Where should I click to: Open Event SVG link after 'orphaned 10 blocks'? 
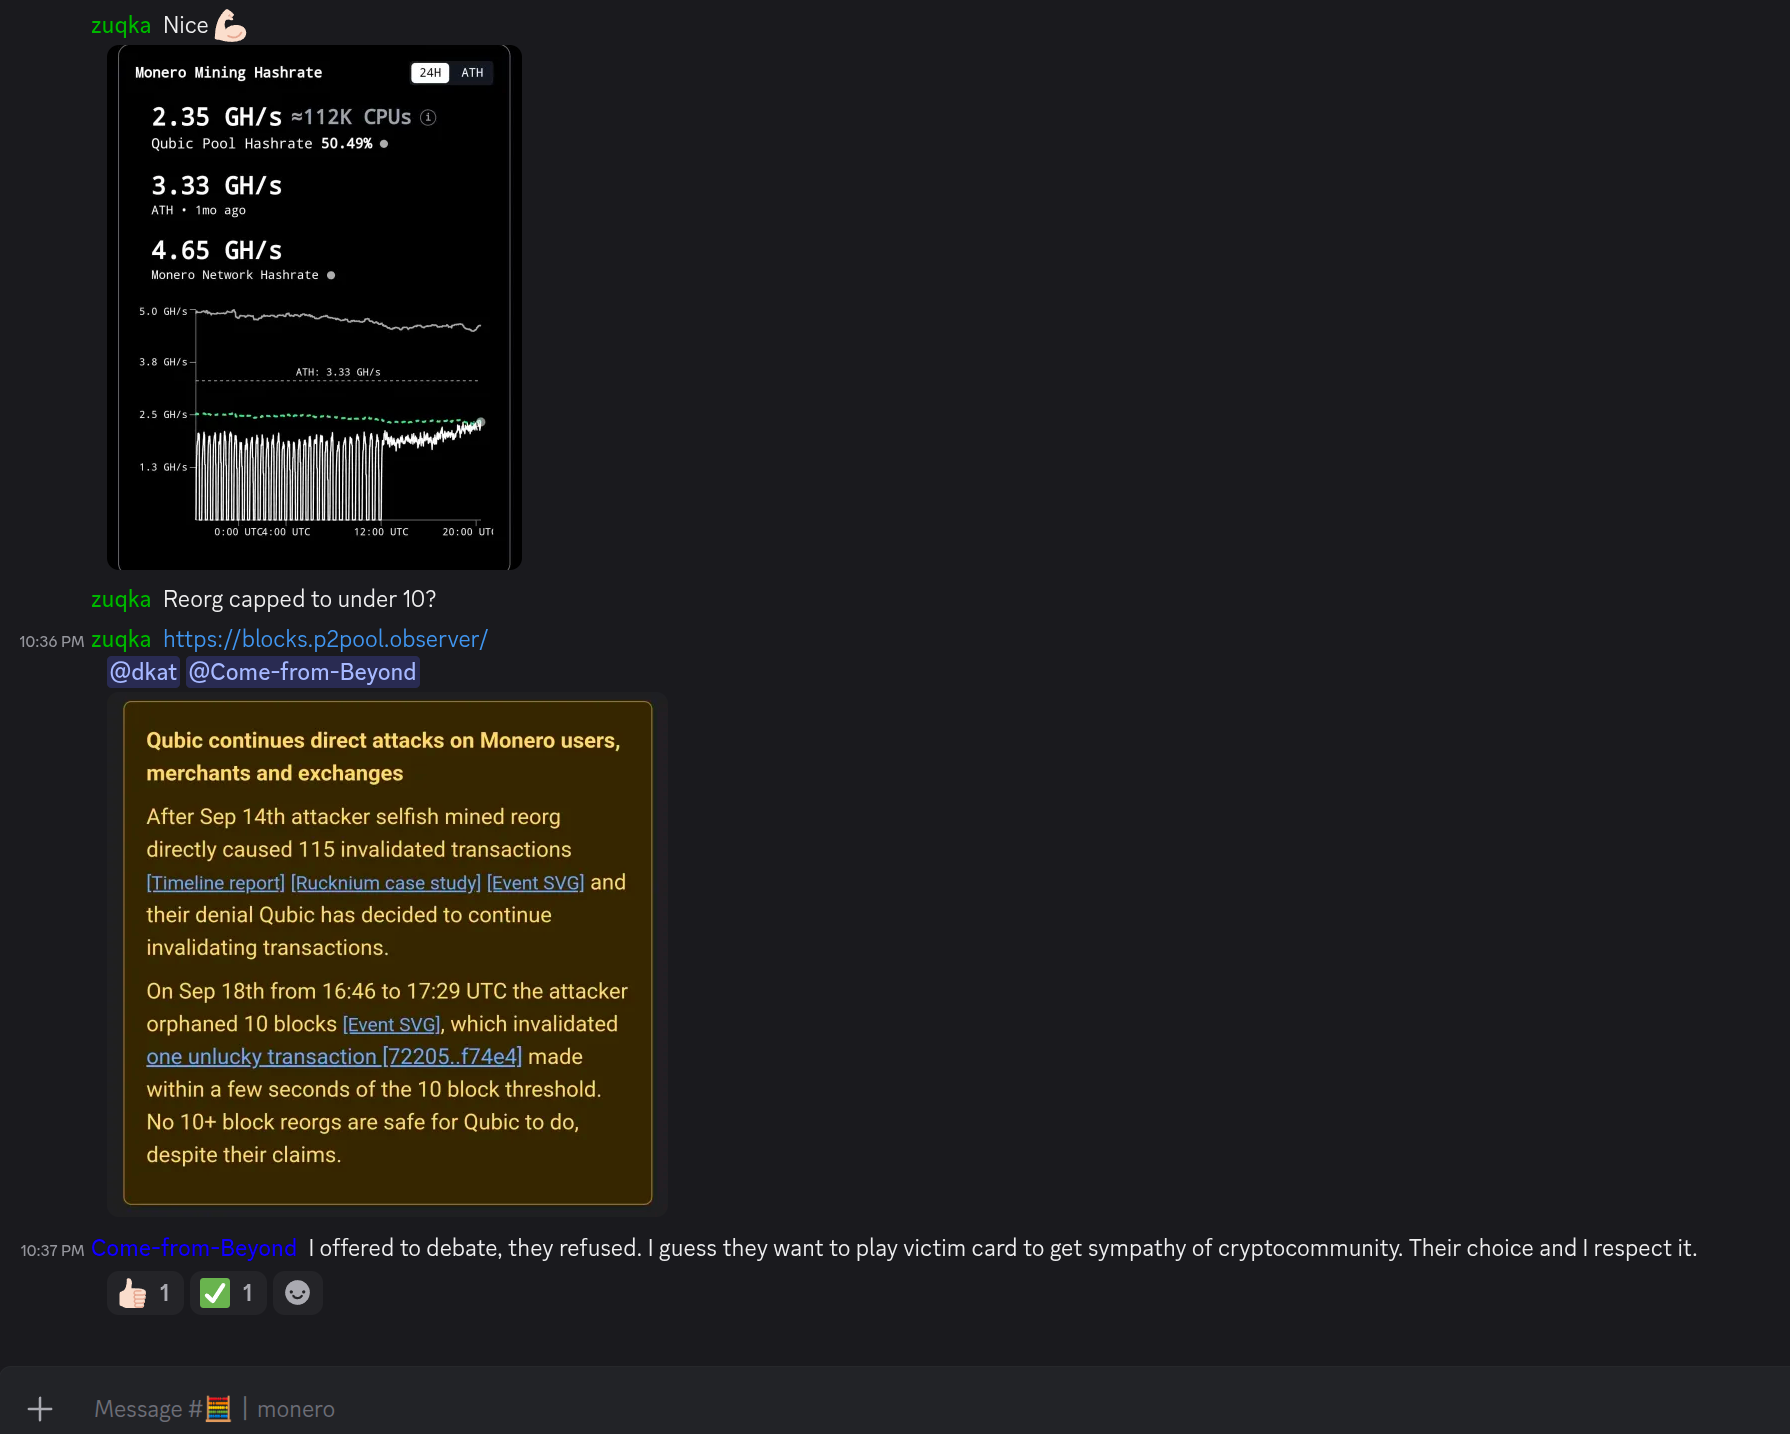391,1025
